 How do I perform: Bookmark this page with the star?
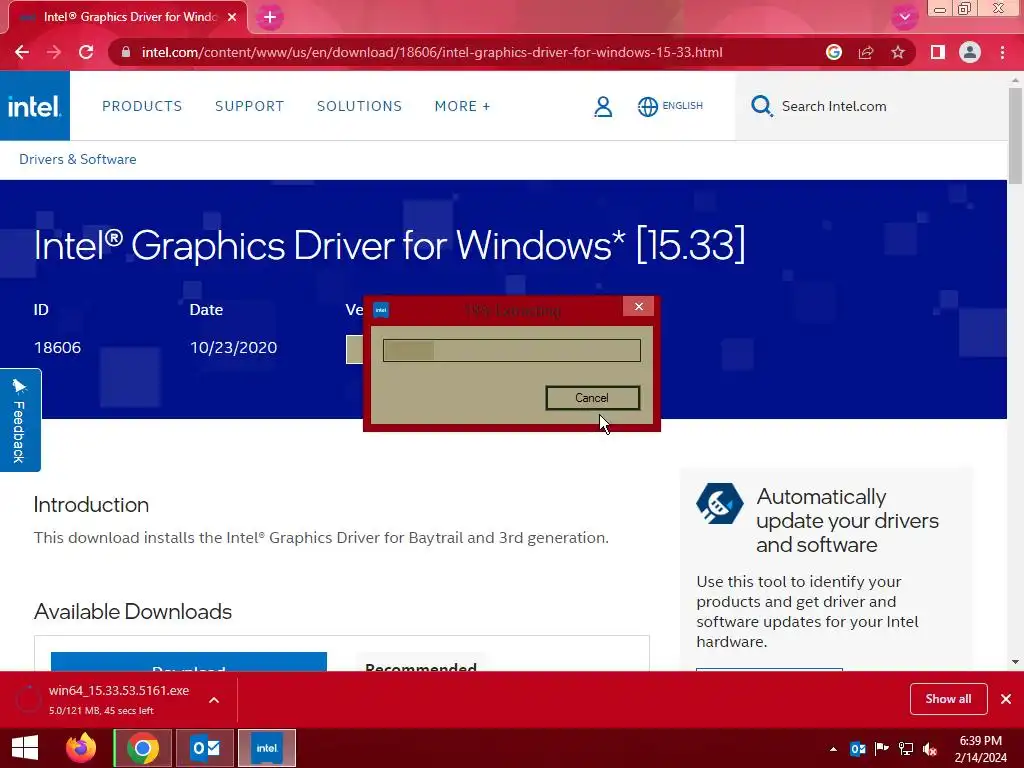898,52
